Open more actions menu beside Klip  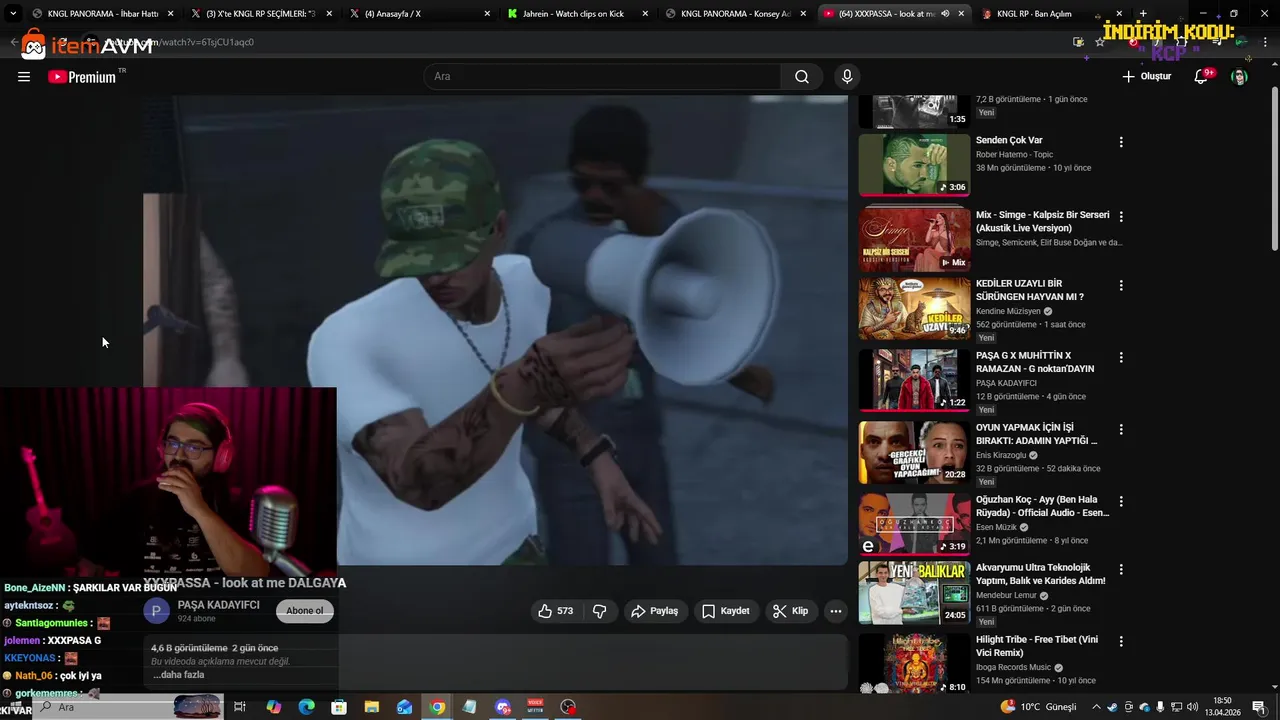(x=836, y=611)
